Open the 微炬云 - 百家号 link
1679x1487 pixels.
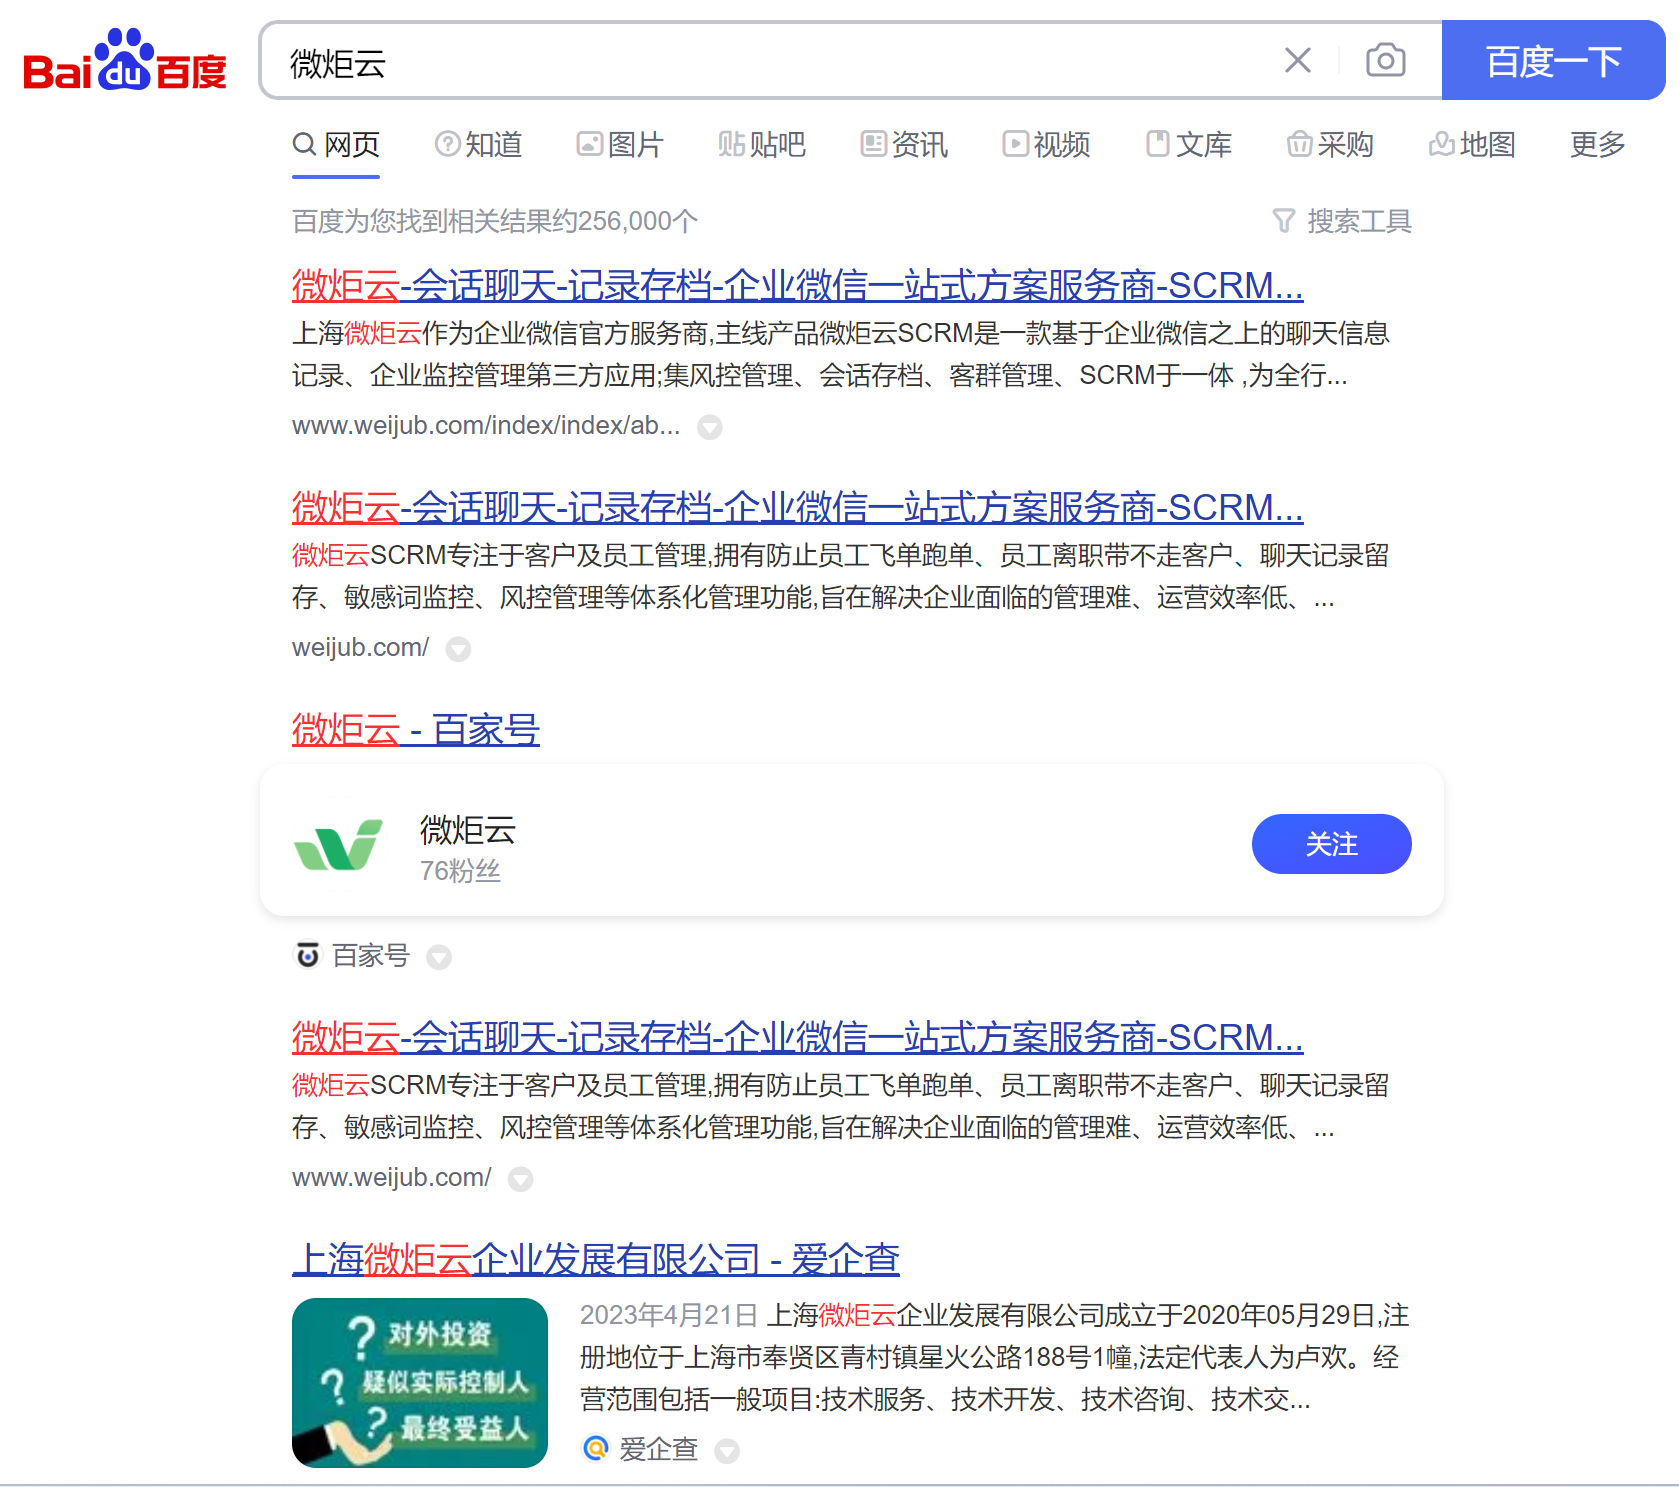coord(416,730)
